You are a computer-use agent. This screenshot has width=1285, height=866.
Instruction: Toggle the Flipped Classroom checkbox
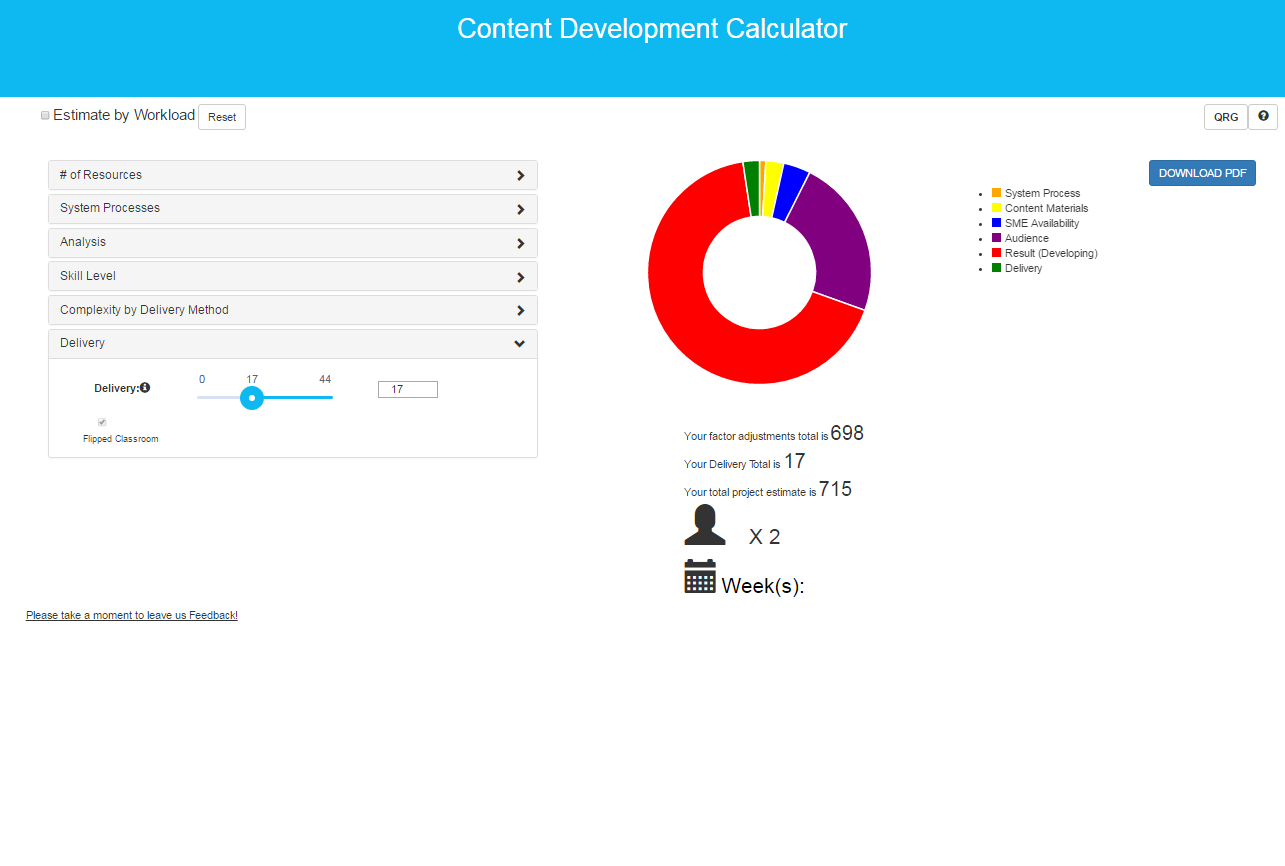point(102,422)
